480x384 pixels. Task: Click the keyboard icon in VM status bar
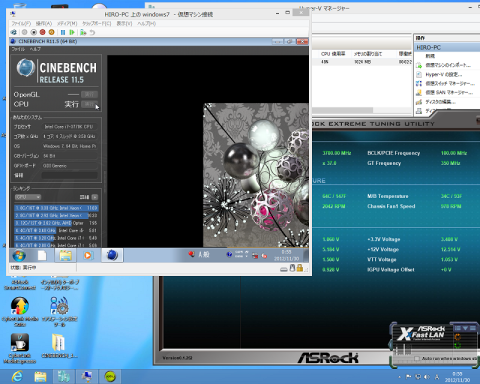click(284, 269)
